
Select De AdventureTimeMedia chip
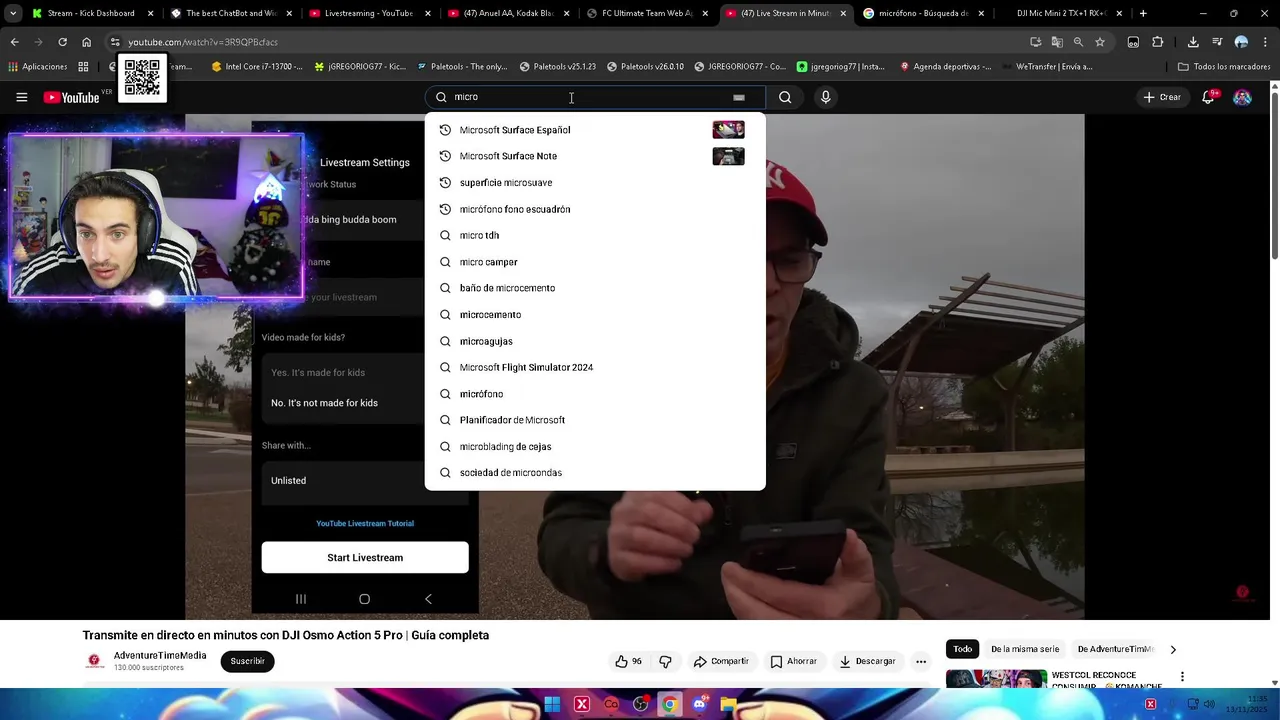pyautogui.click(x=1115, y=649)
